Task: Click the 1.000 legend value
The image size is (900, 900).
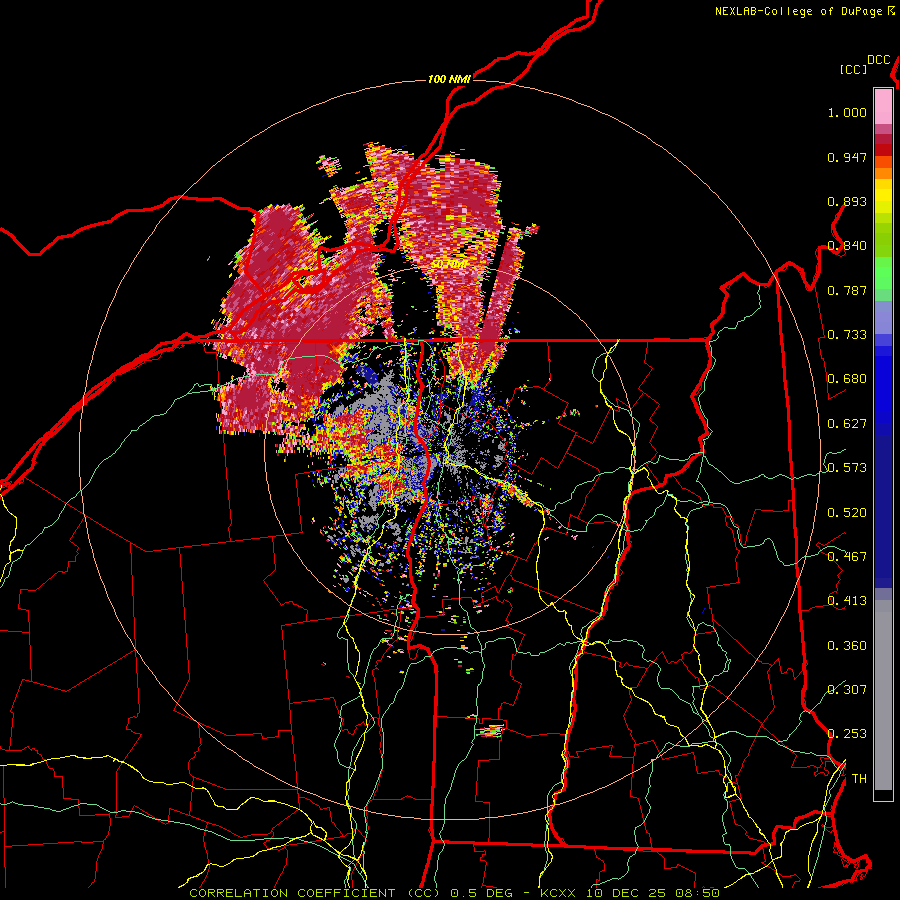Action: pos(847,112)
